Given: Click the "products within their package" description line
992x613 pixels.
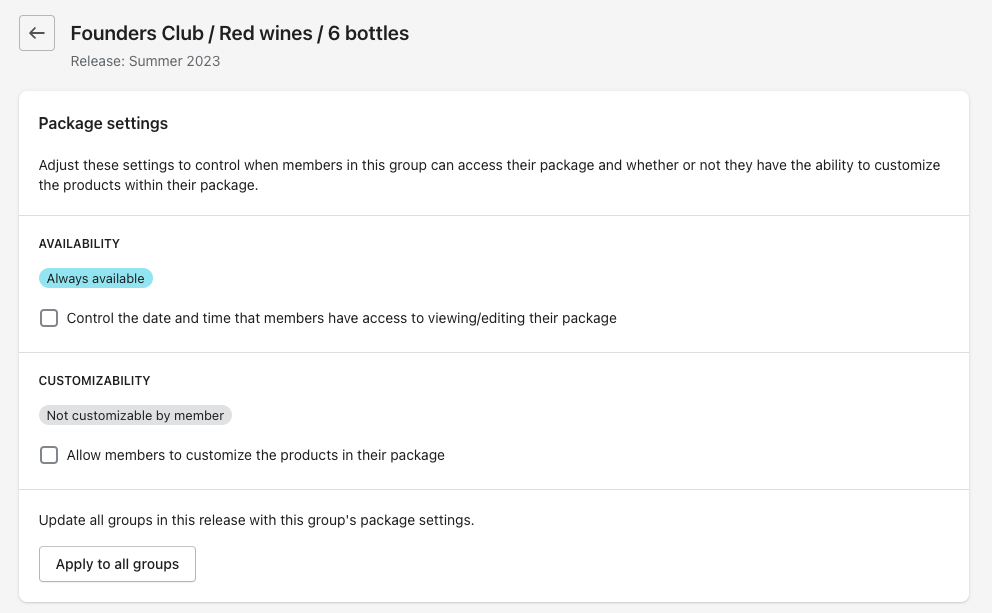Looking at the screenshot, I should click(x=149, y=186).
